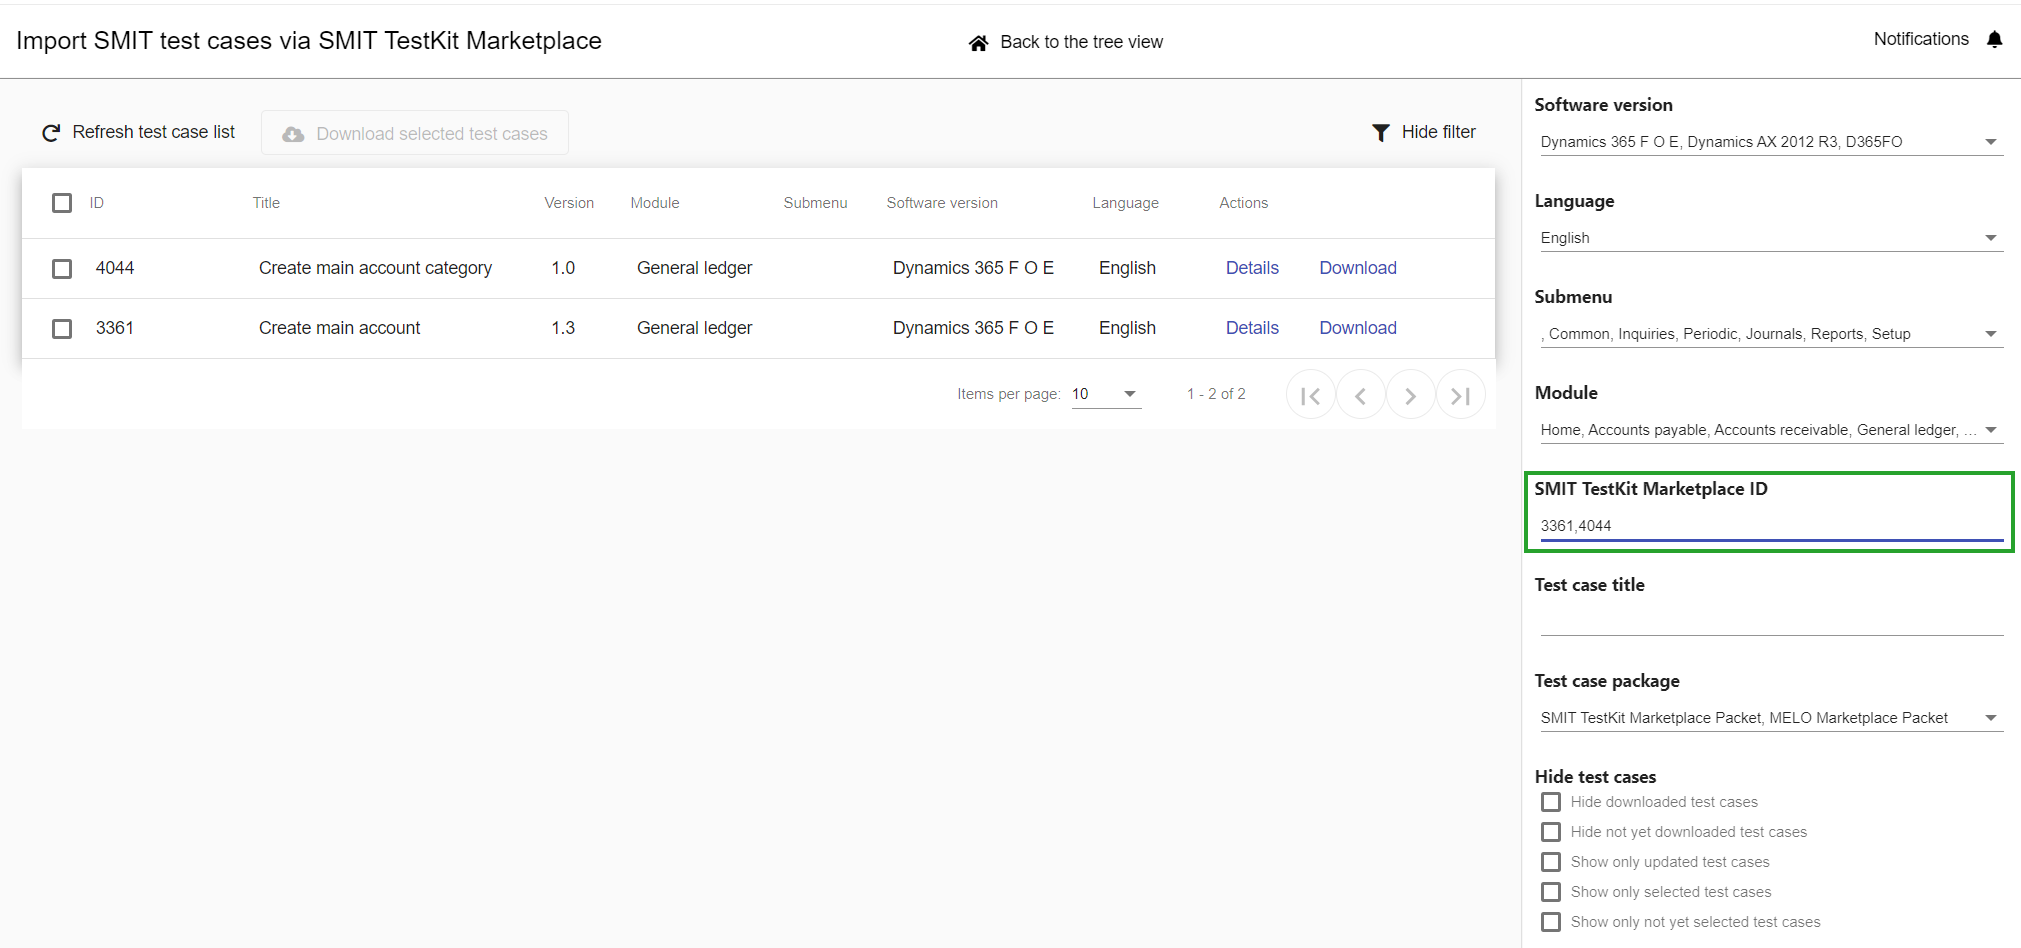Jump to last page of results
2021x948 pixels.
tap(1460, 396)
